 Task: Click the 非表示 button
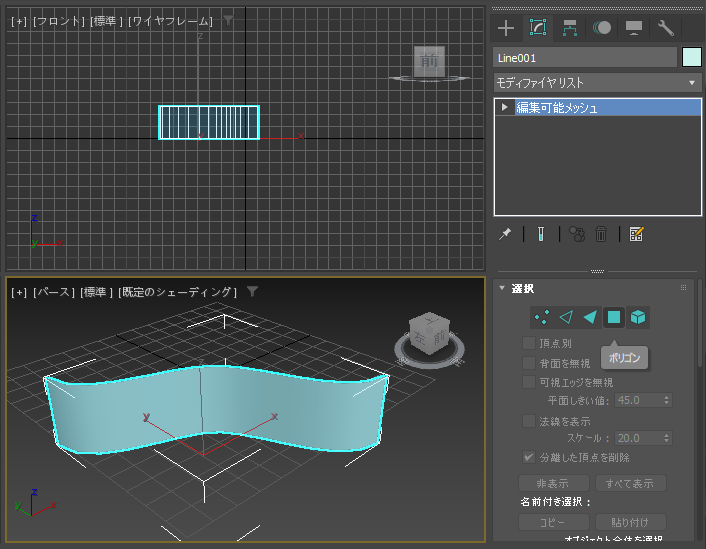pos(554,484)
